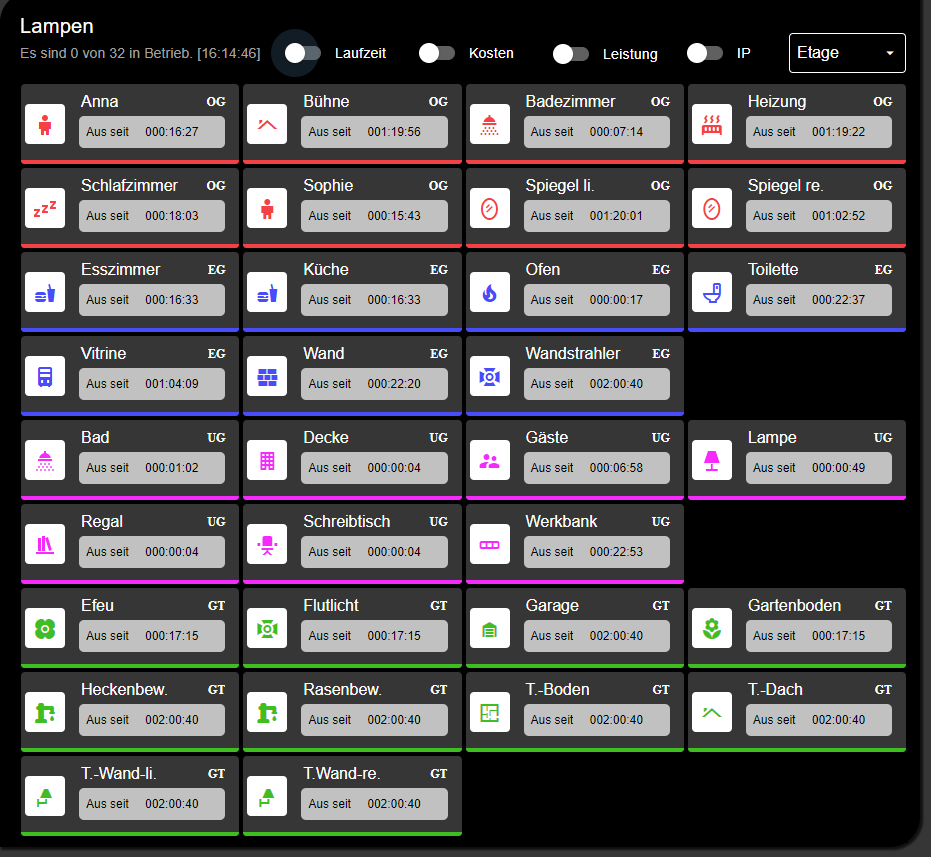The image size is (931, 857).
Task: Click the Anna lamp person icon
Action: click(x=45, y=125)
